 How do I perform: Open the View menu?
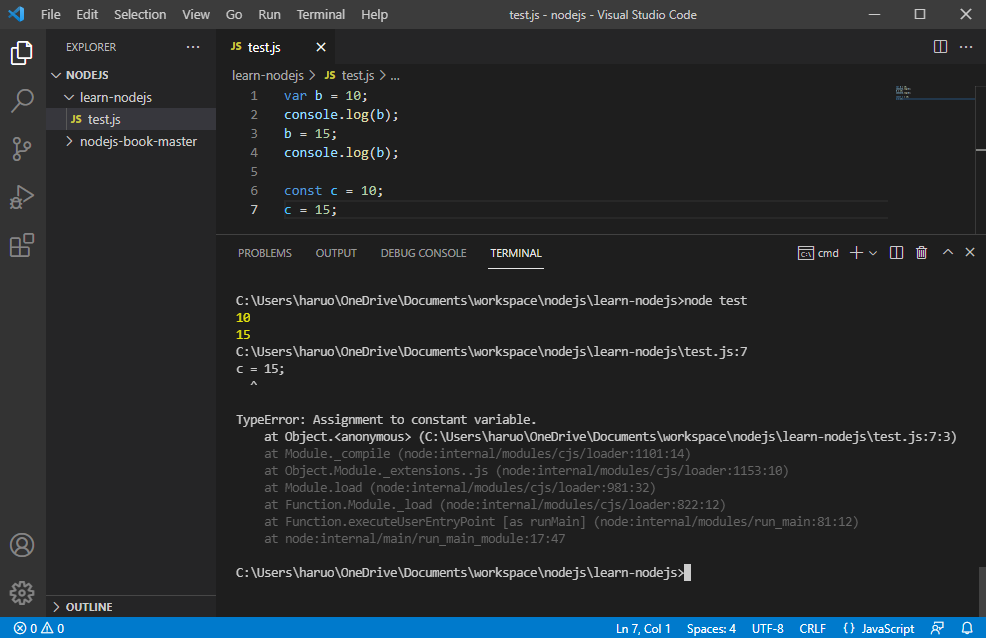(x=196, y=14)
